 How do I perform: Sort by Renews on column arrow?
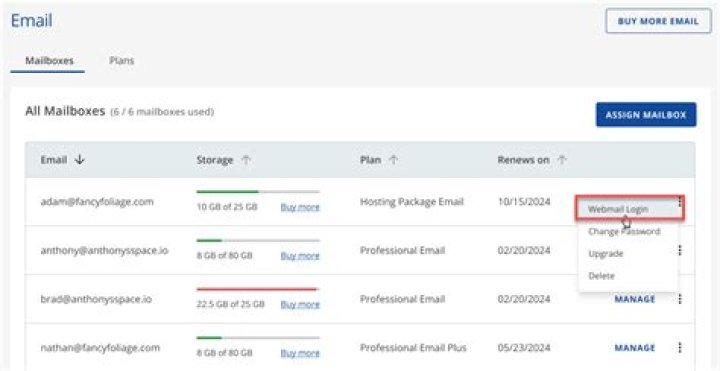[x=562, y=160]
